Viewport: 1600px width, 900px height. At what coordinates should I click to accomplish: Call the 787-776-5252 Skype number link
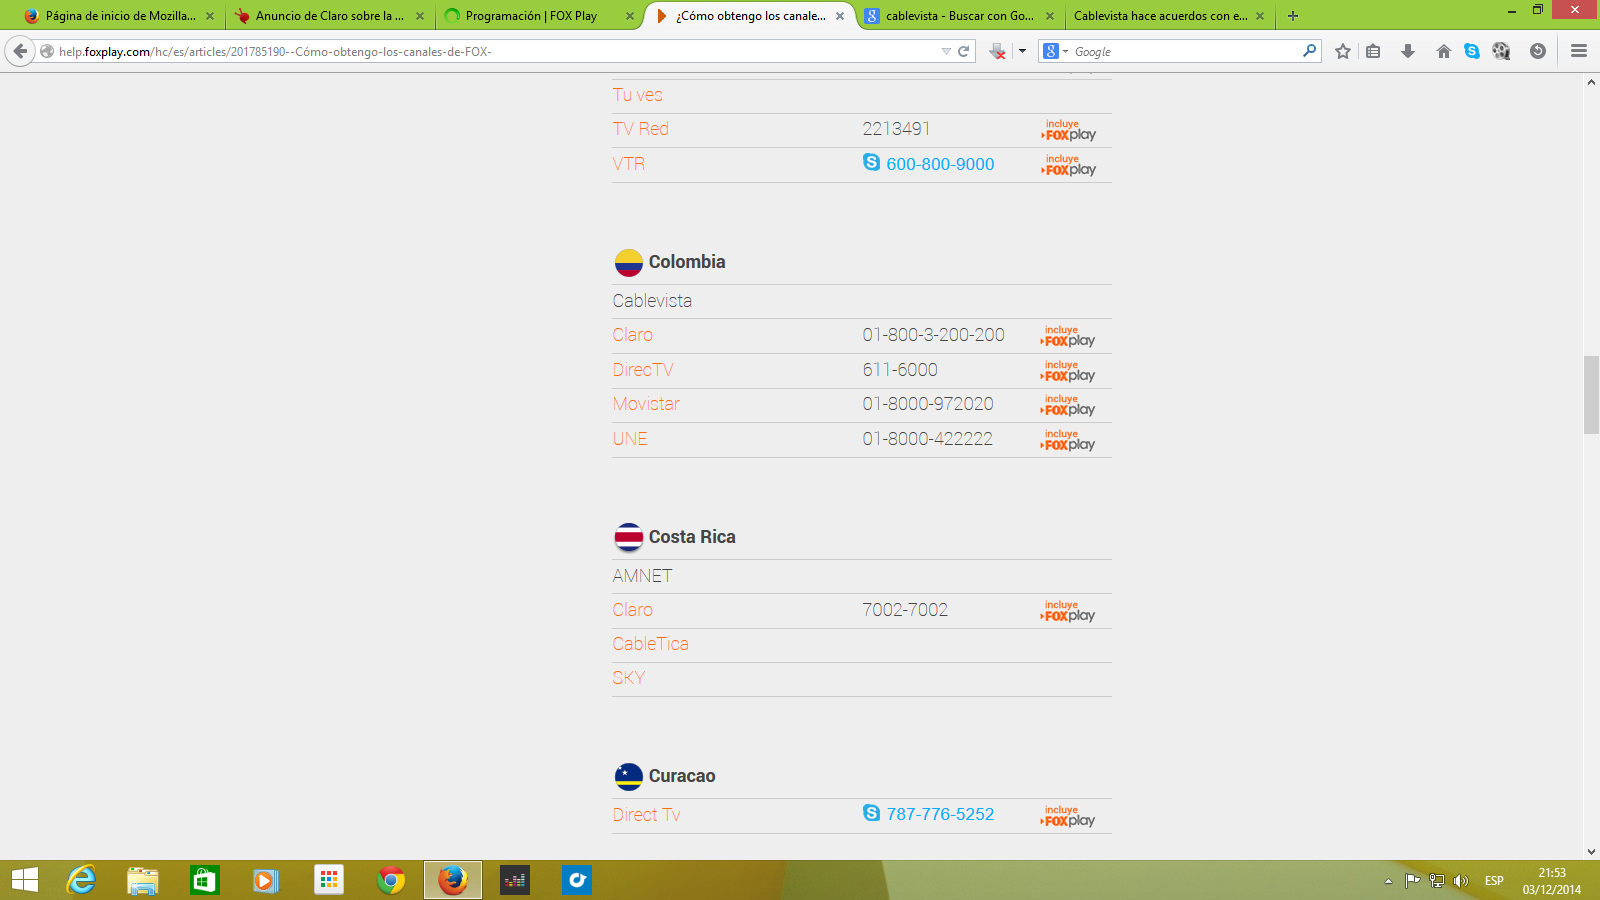[940, 814]
